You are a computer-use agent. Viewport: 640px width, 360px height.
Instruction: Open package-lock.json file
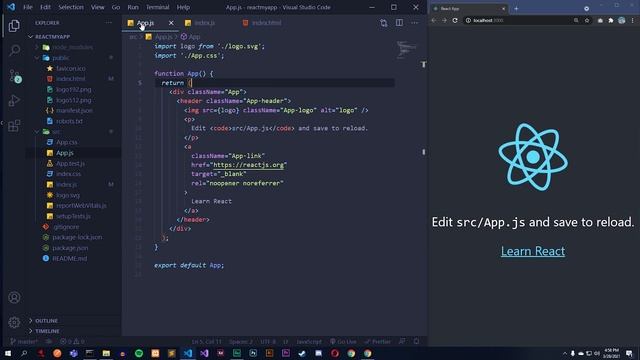(x=77, y=237)
